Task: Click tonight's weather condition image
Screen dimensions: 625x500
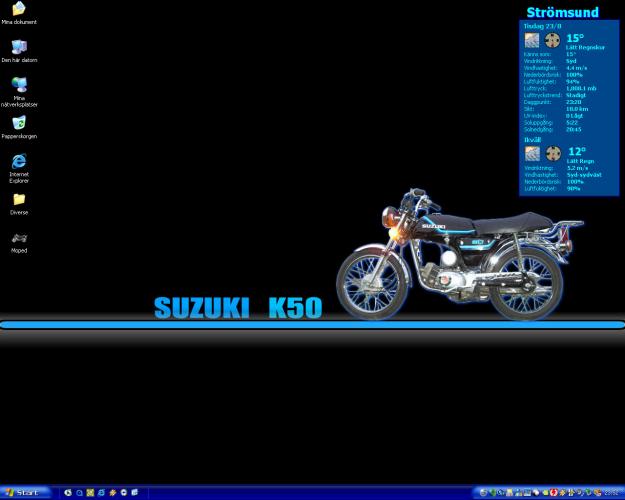Action: coord(532,154)
